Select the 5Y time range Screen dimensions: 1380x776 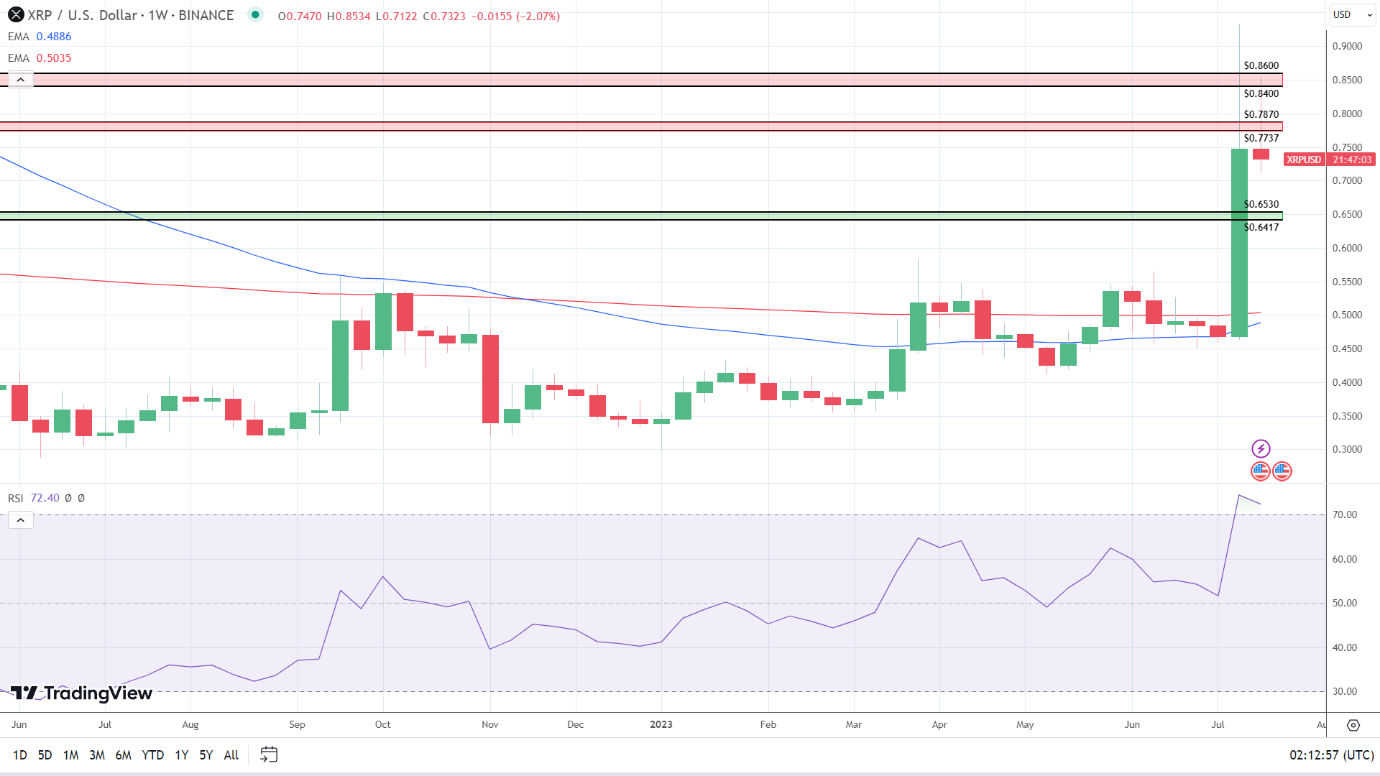(x=206, y=755)
